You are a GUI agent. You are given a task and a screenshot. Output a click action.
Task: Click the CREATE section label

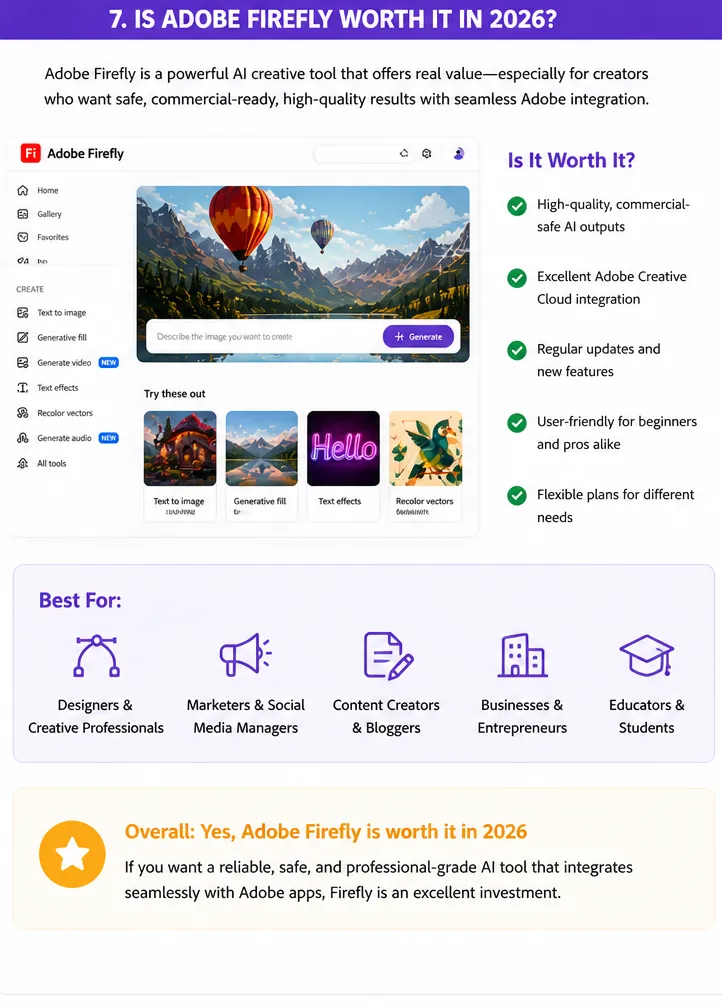pos(30,289)
